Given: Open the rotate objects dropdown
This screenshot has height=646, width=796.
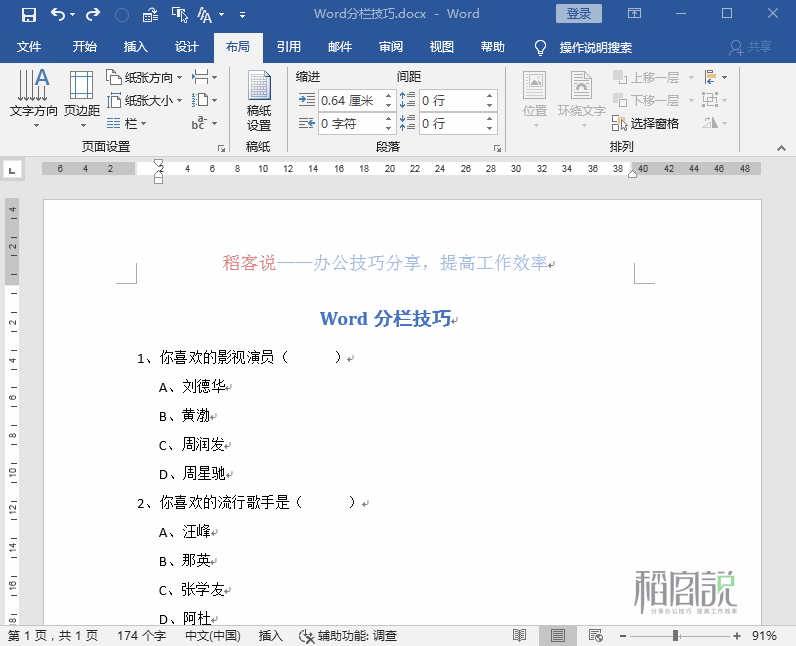Looking at the screenshot, I should (x=715, y=123).
